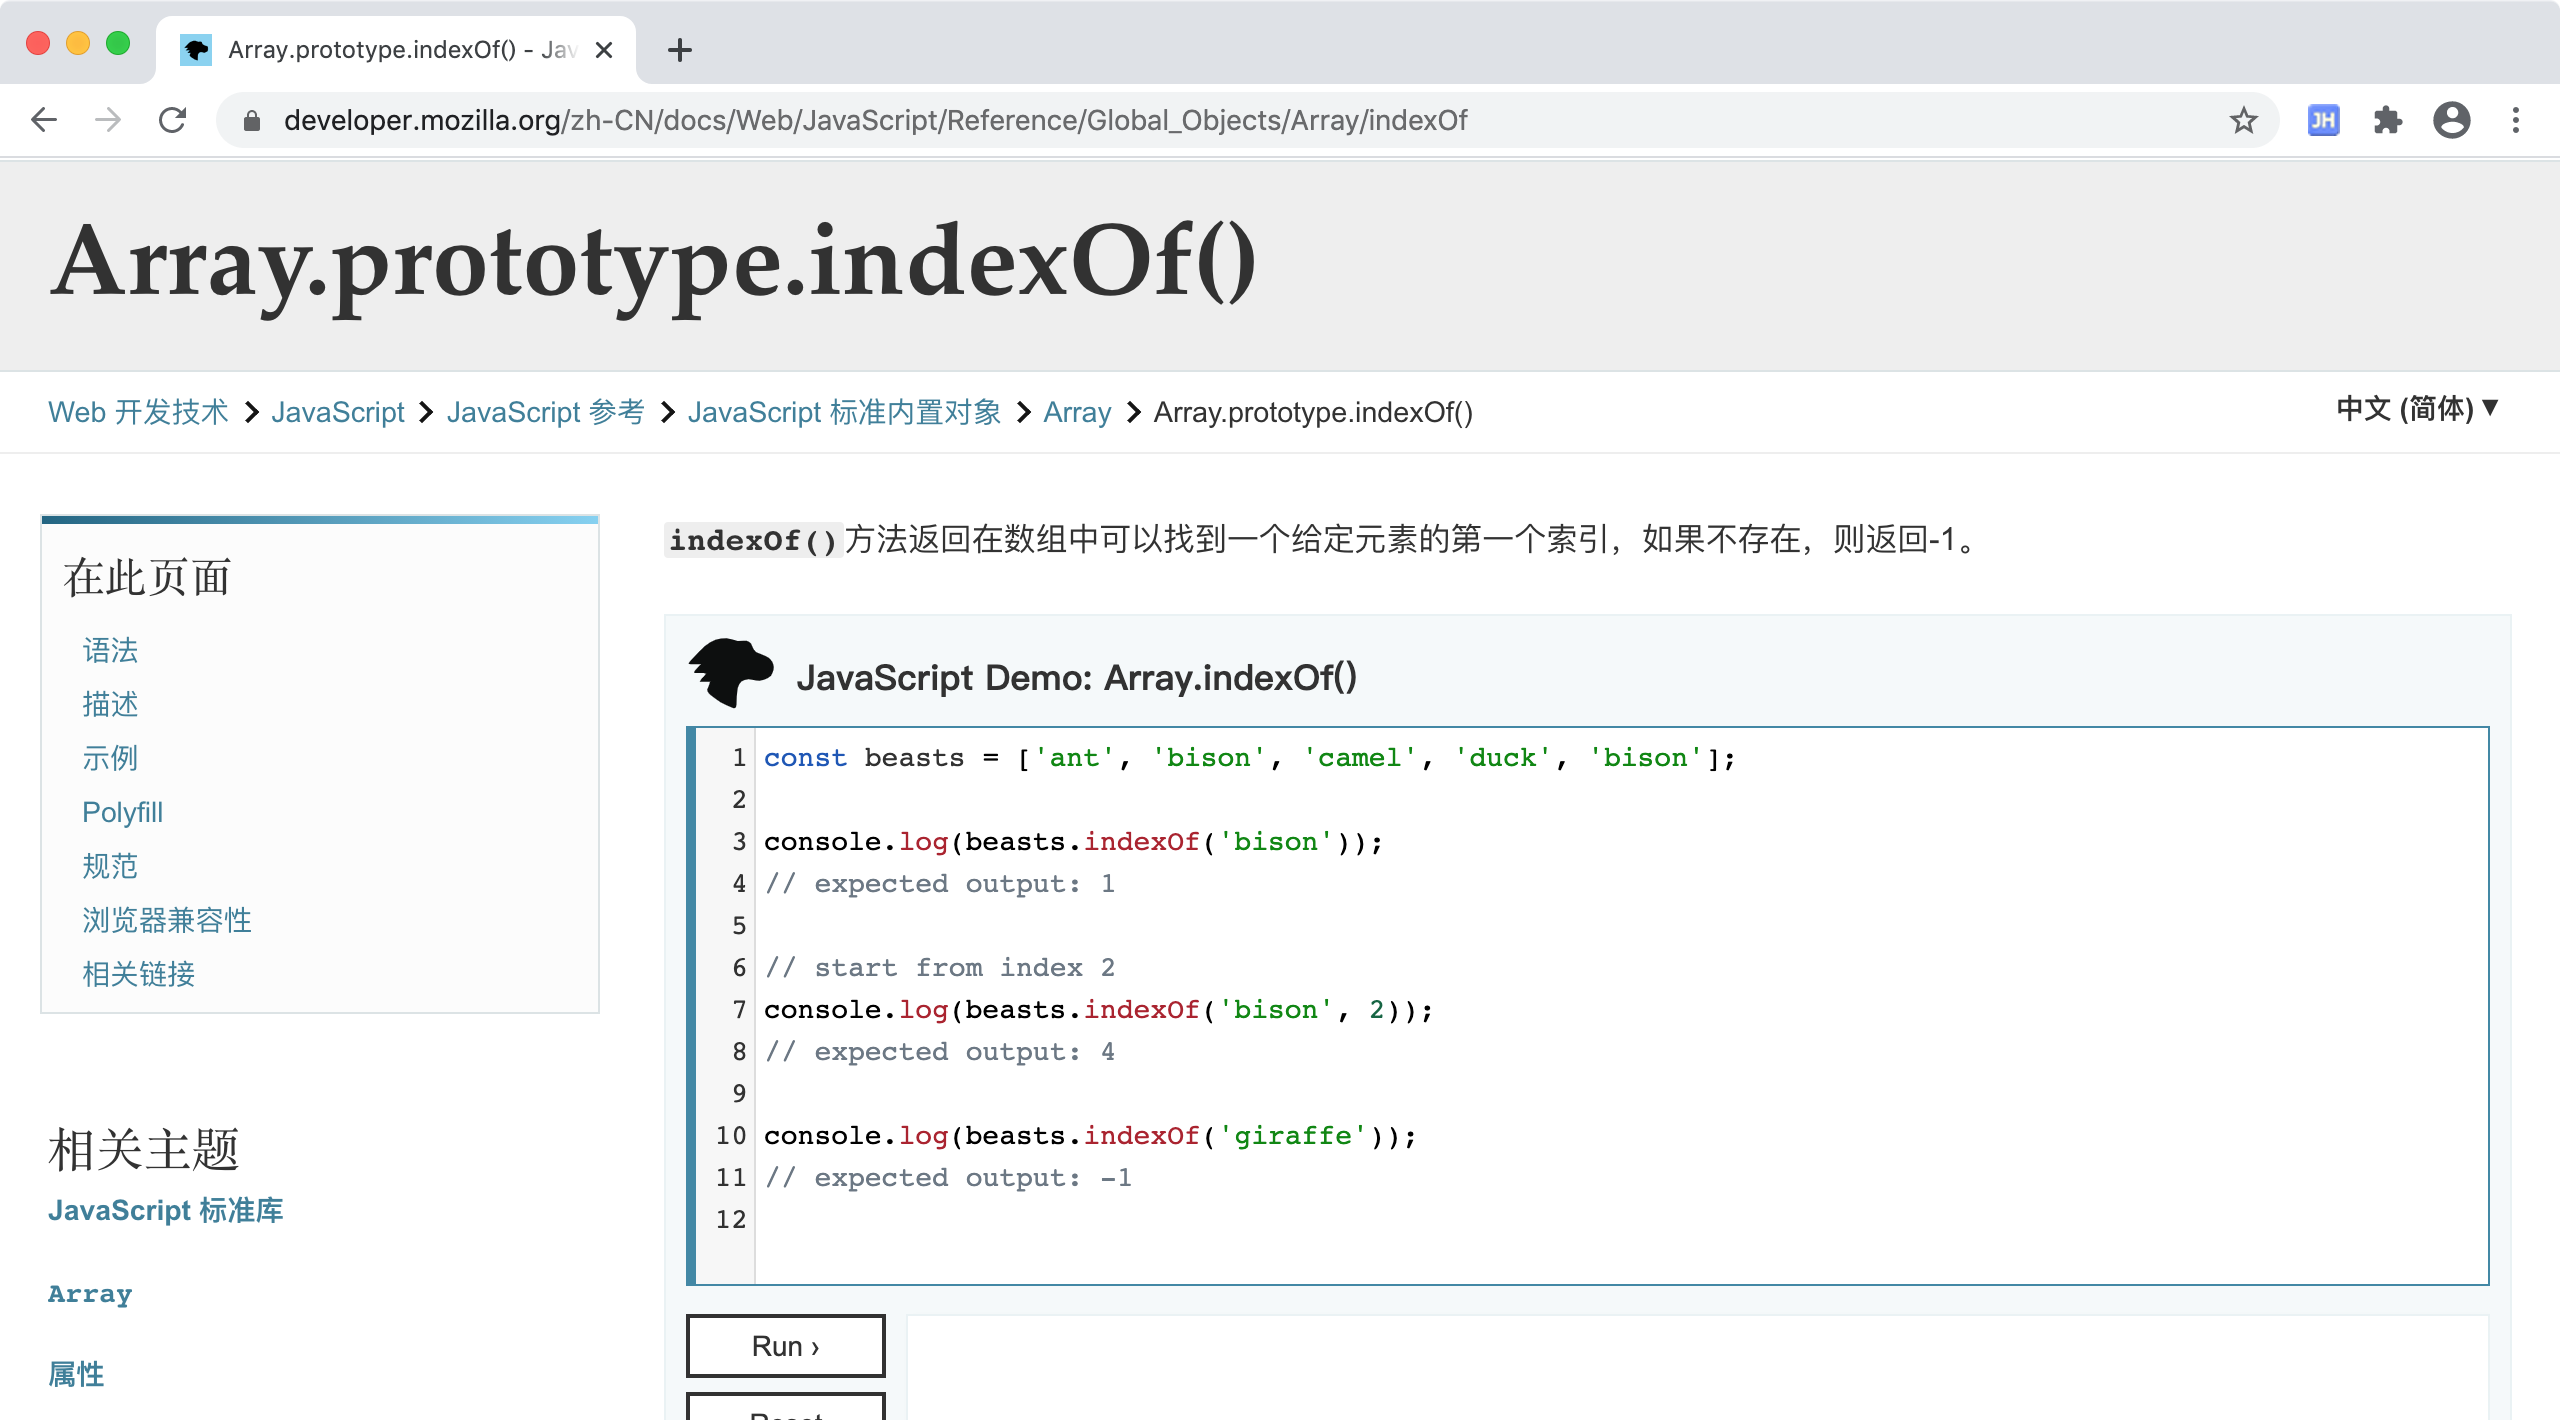Click the address bar URL

(x=875, y=120)
